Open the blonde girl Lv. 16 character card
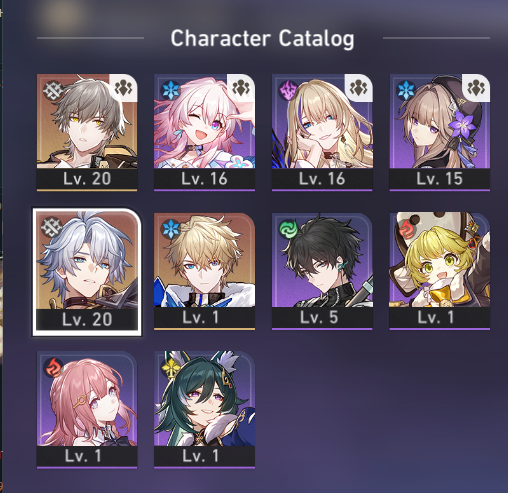This screenshot has width=508, height=493. coord(322,132)
